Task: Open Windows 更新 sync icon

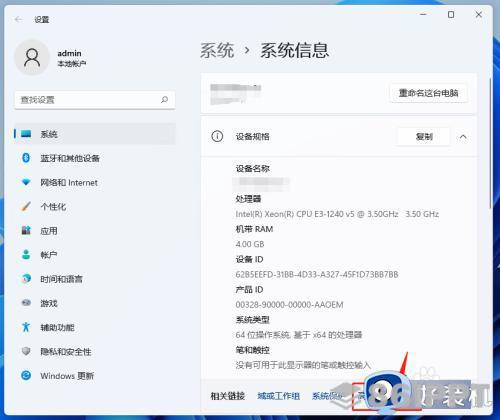Action: (x=26, y=376)
